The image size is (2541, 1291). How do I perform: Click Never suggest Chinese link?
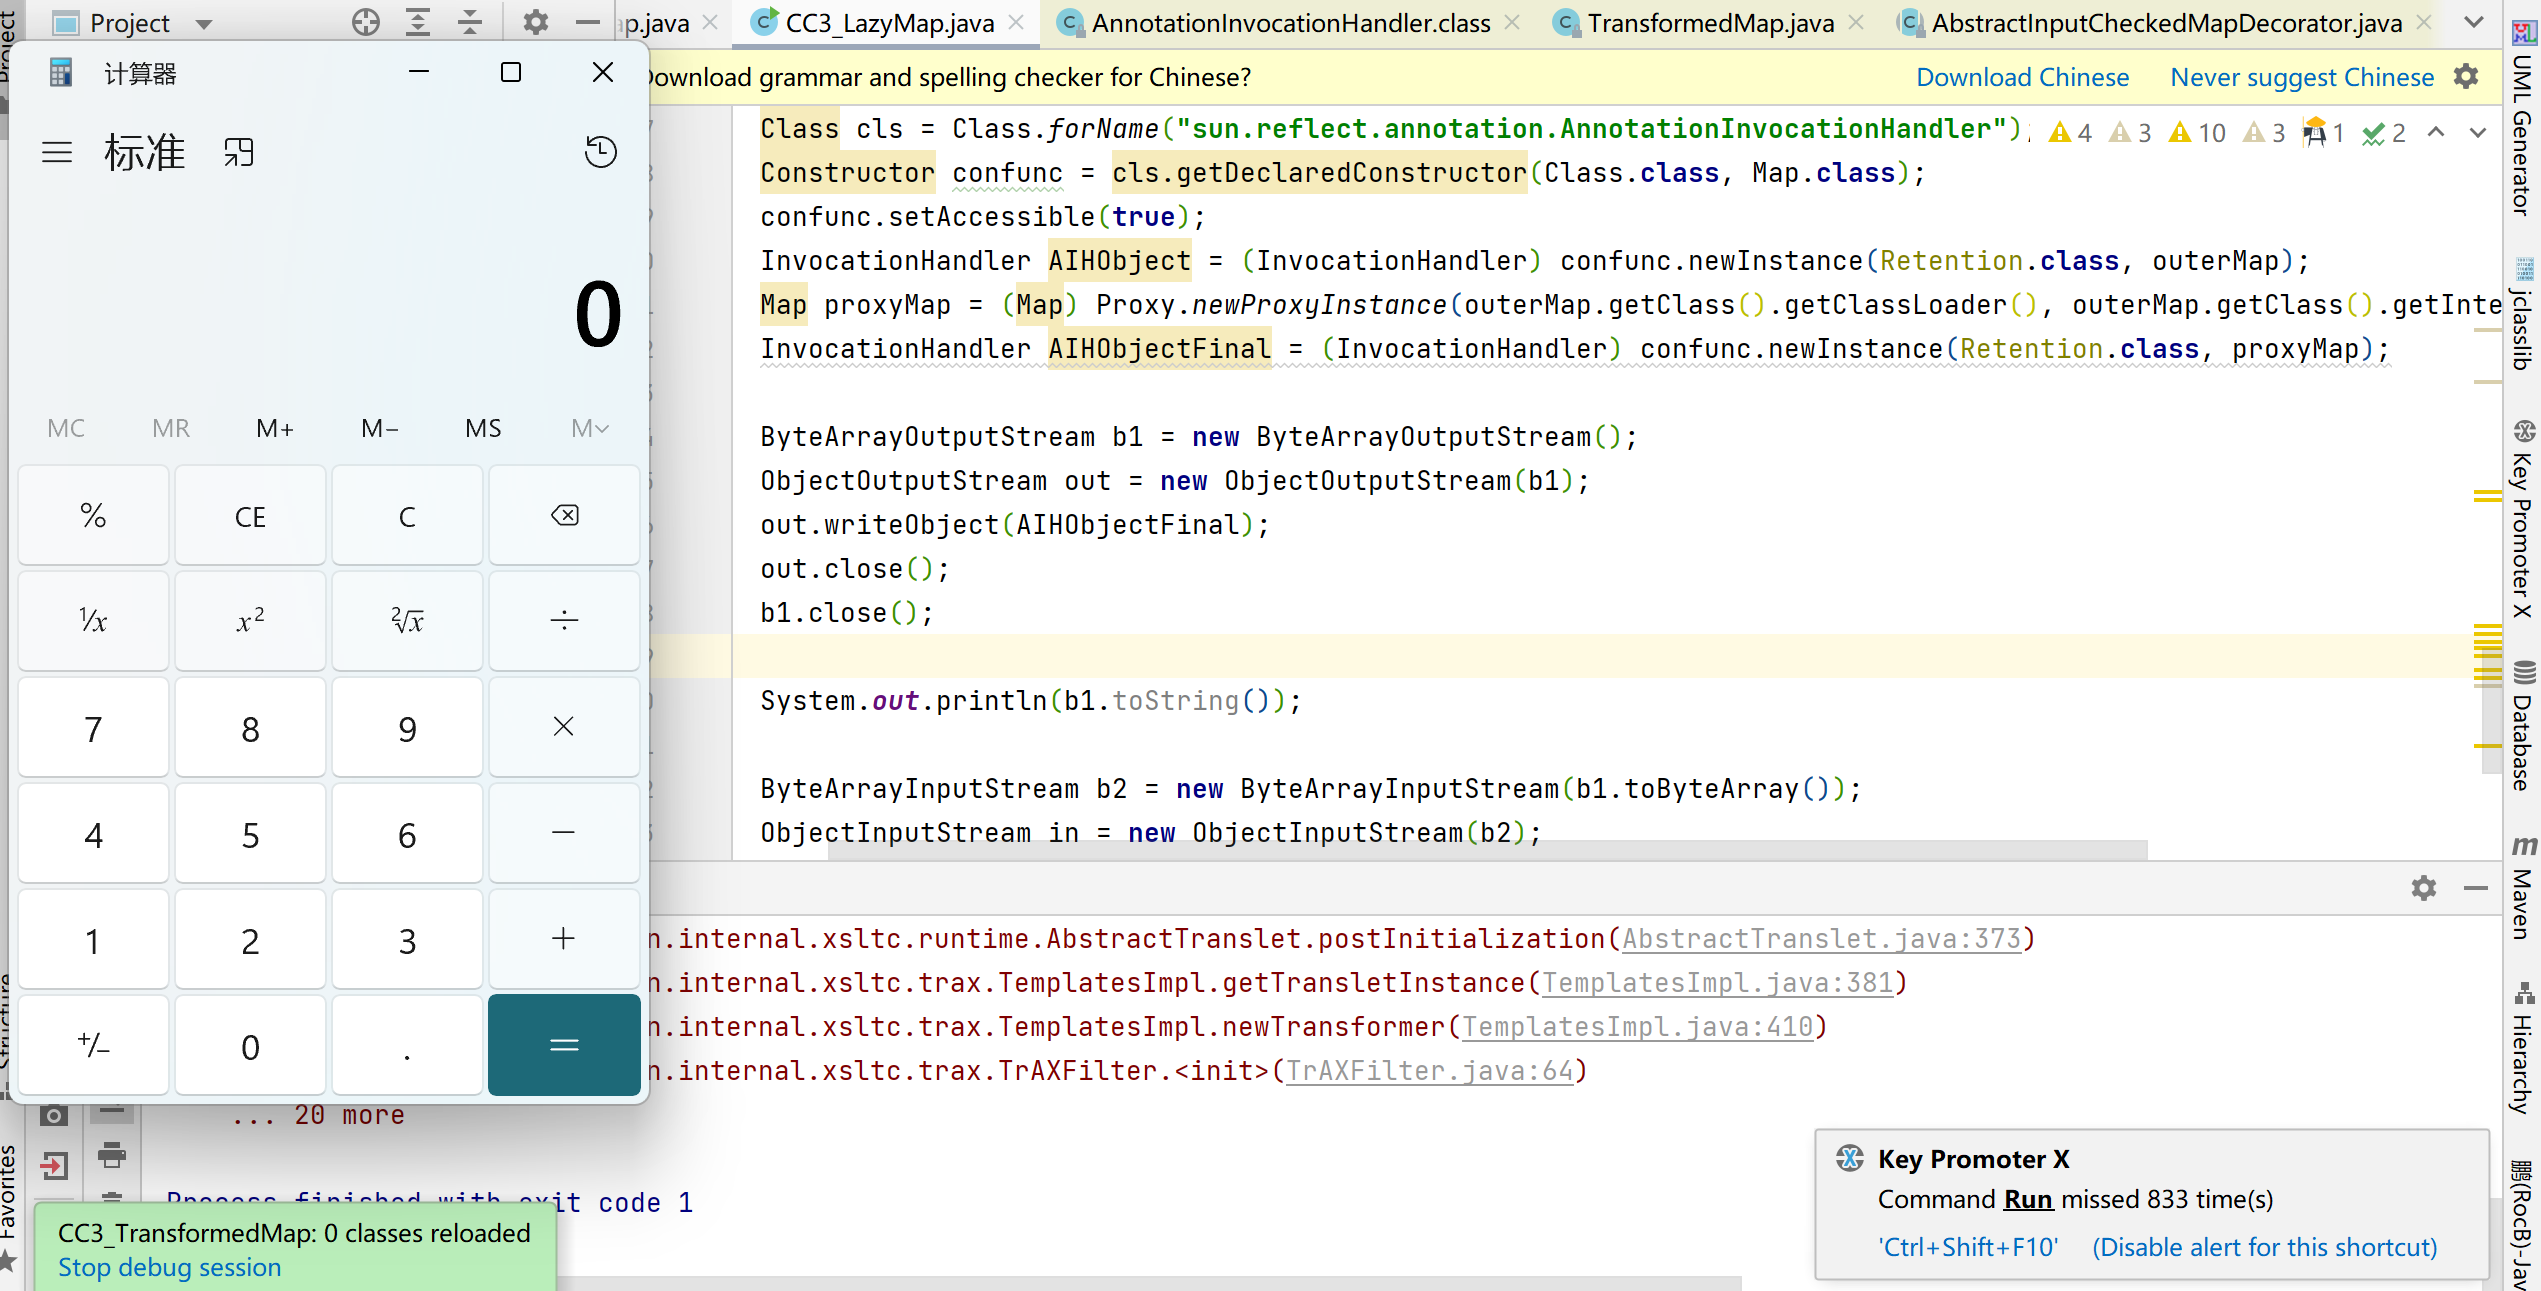2302,77
